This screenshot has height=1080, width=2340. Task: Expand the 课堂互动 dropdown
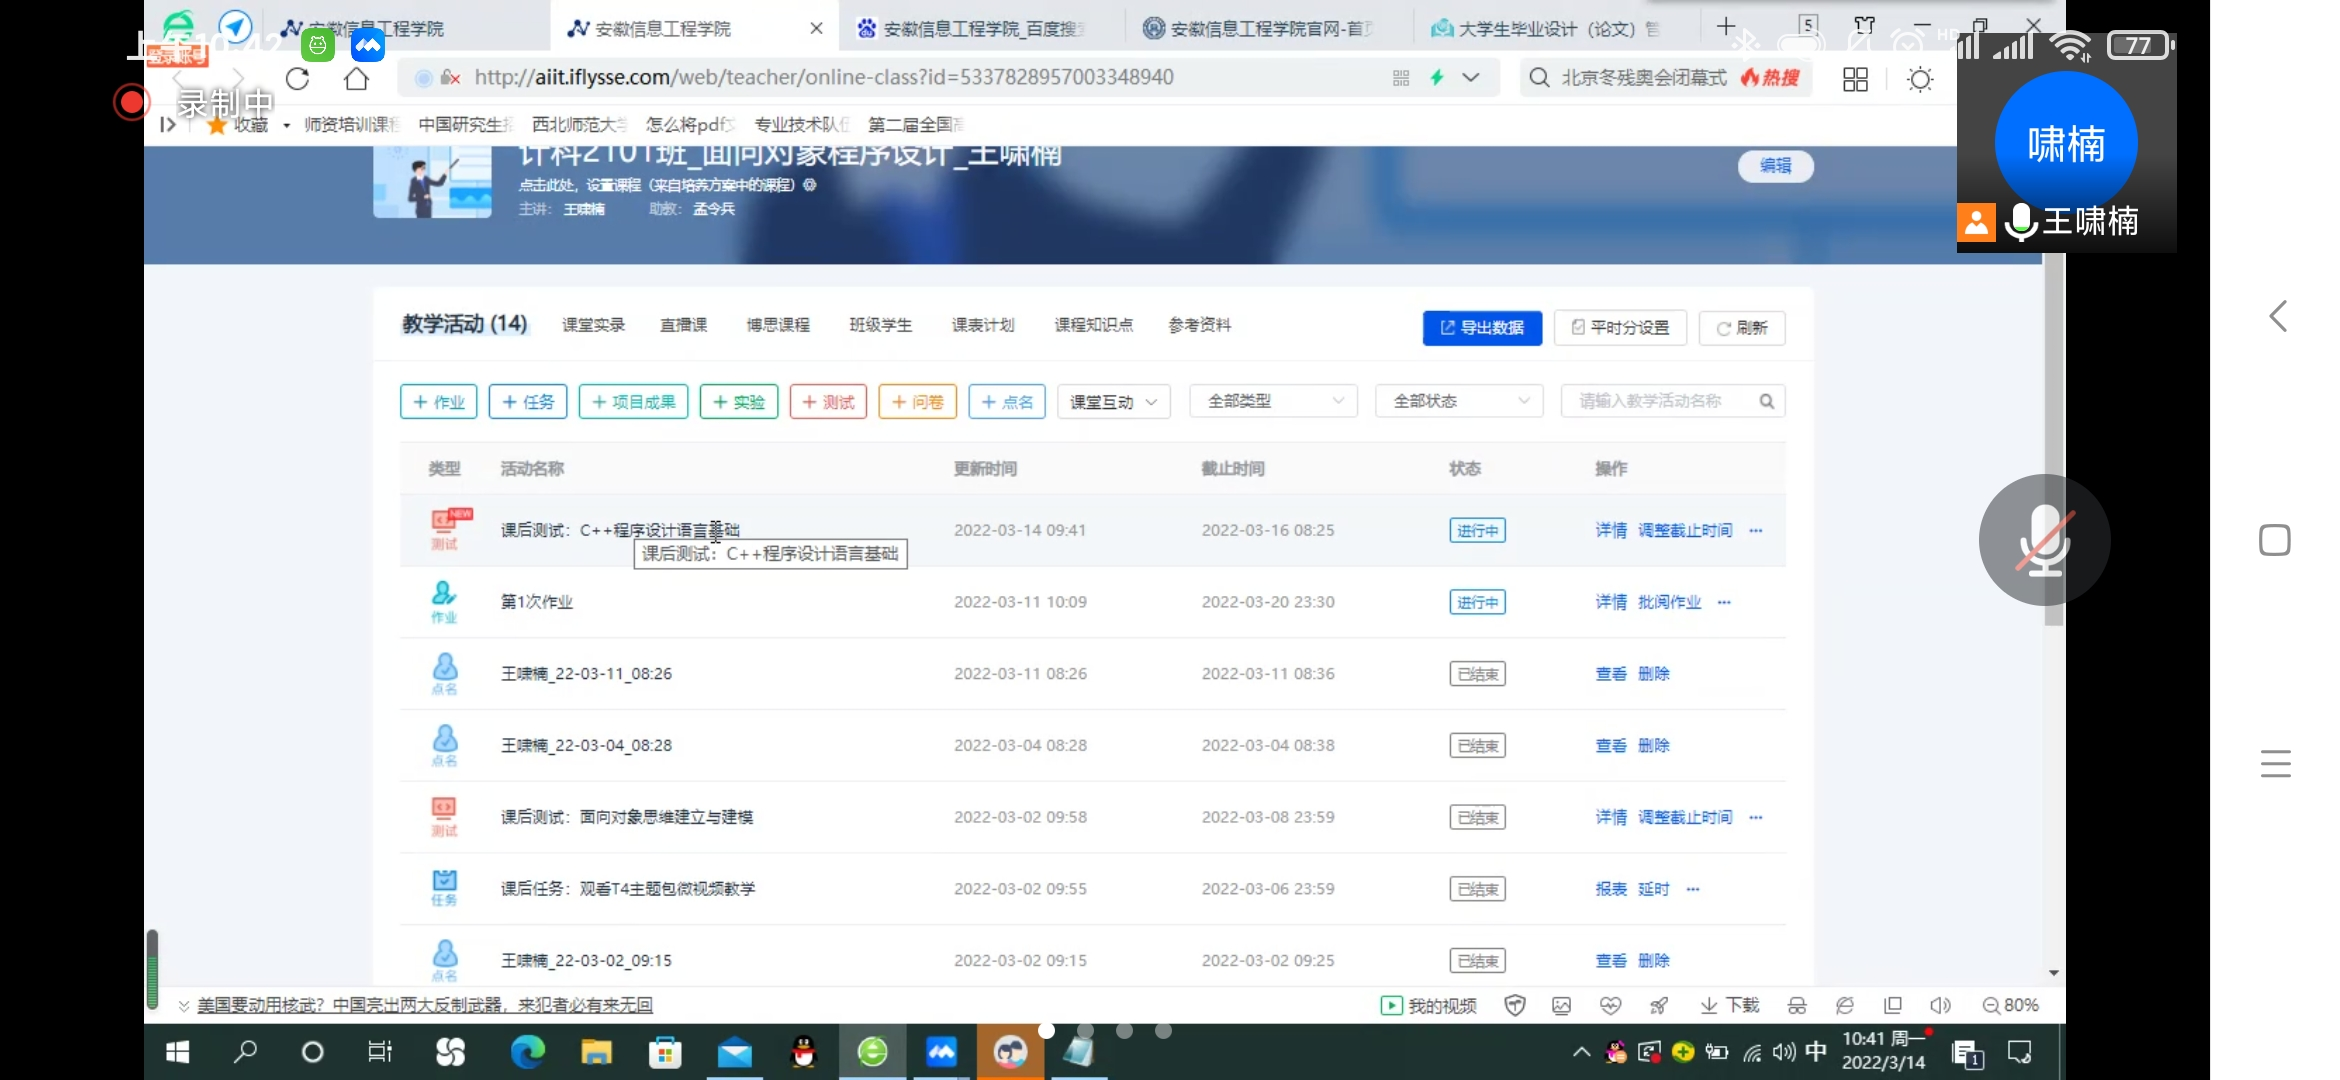(x=1112, y=401)
